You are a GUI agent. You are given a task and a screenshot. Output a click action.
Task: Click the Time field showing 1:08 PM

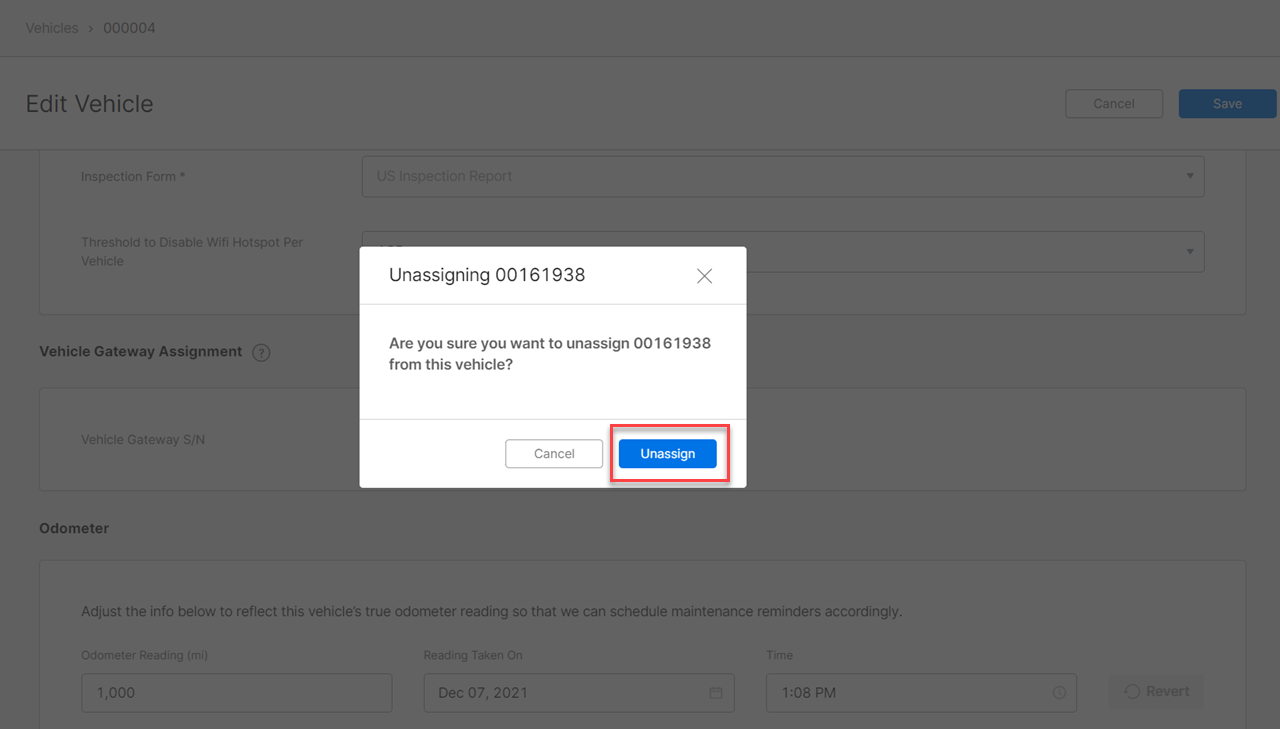click(x=900, y=692)
